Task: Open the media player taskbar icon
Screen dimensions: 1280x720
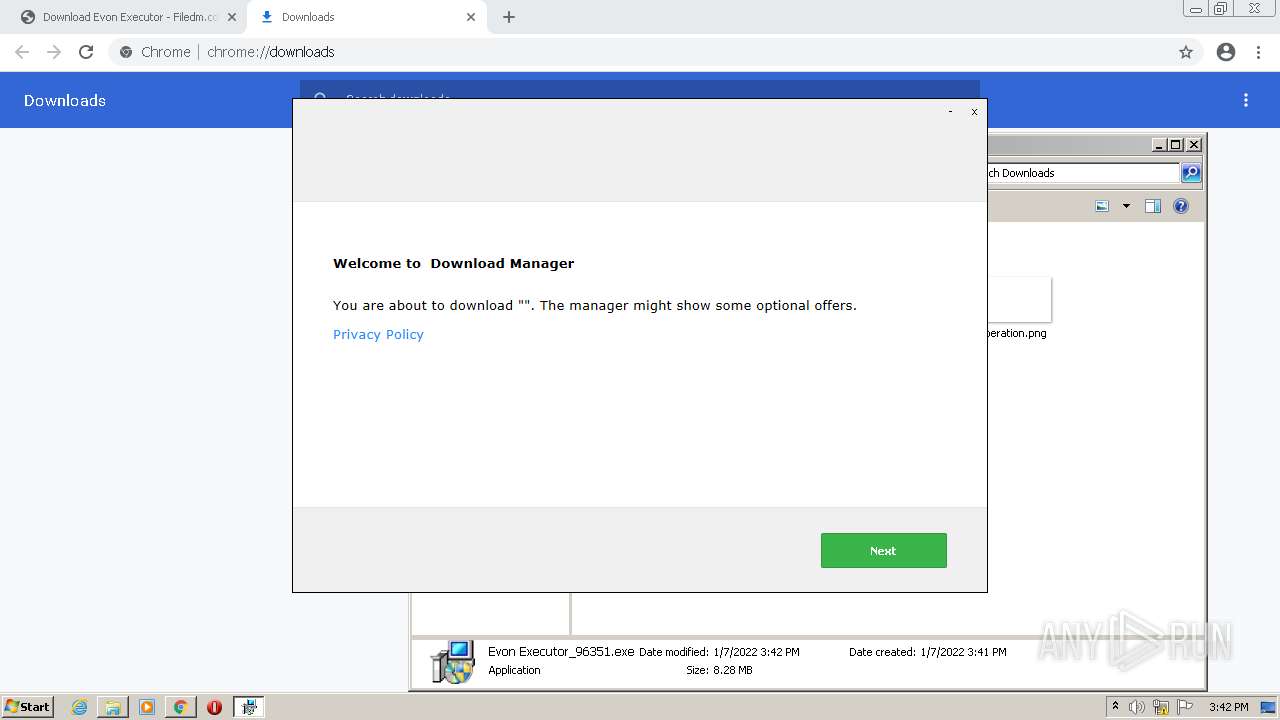Action: coord(147,707)
